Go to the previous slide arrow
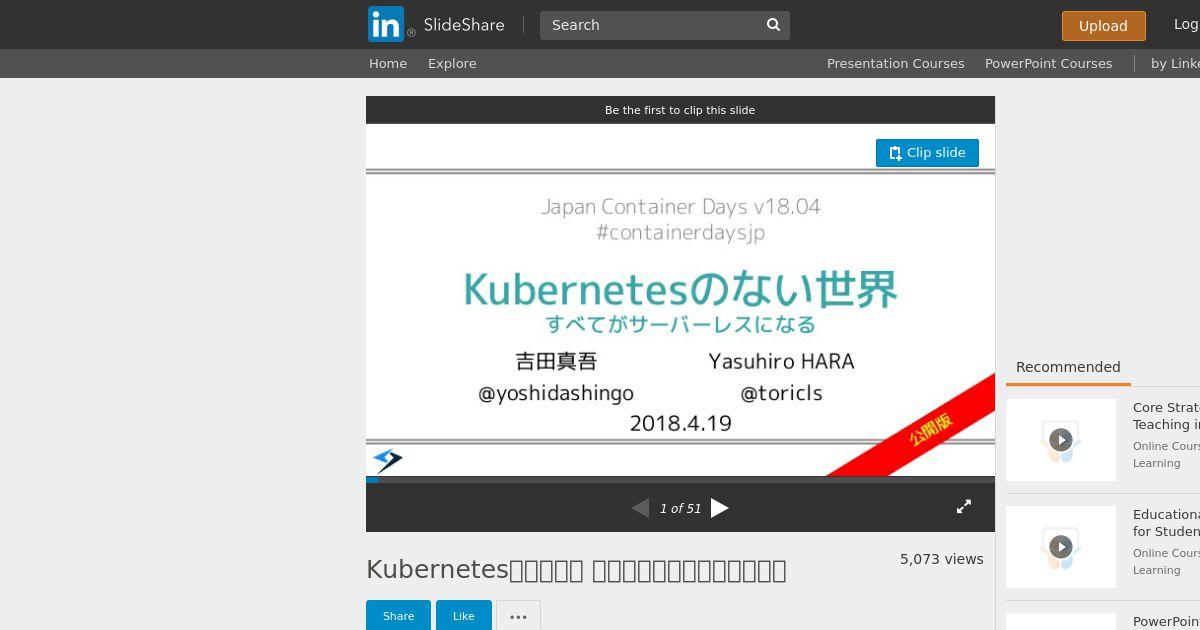The width and height of the screenshot is (1200, 630). pos(640,508)
